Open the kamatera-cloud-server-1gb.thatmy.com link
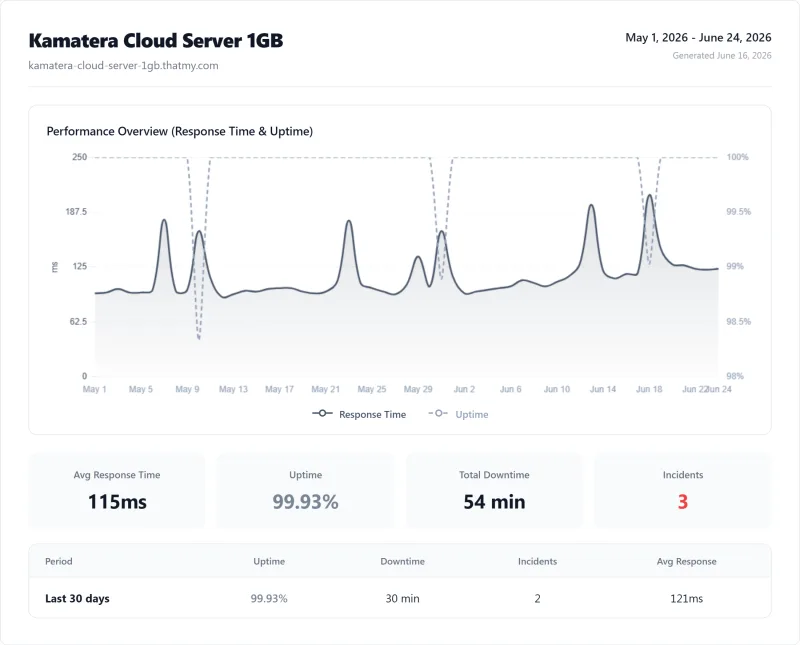Screen dimensions: 800x645 point(123,65)
